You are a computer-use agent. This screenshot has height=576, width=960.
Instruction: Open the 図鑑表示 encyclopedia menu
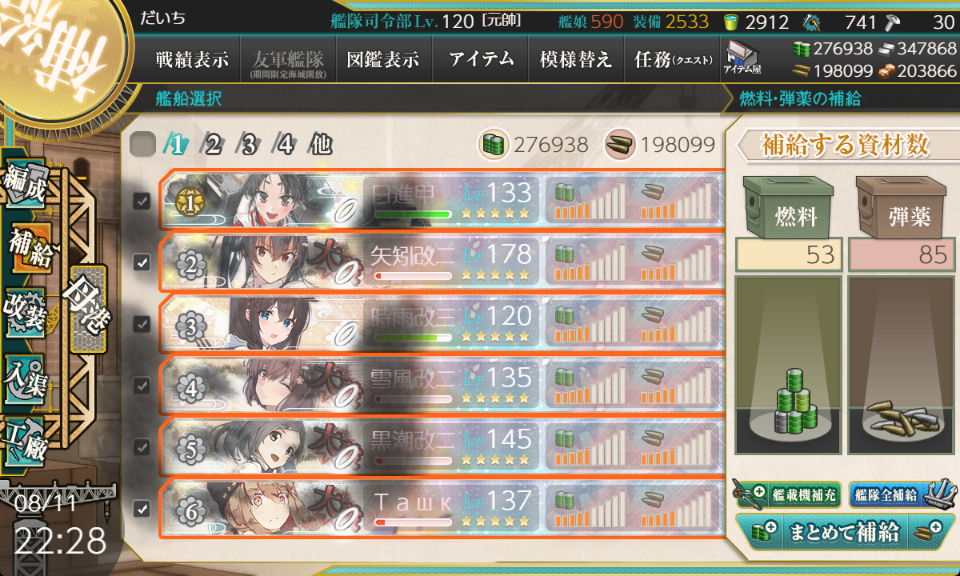(x=383, y=59)
